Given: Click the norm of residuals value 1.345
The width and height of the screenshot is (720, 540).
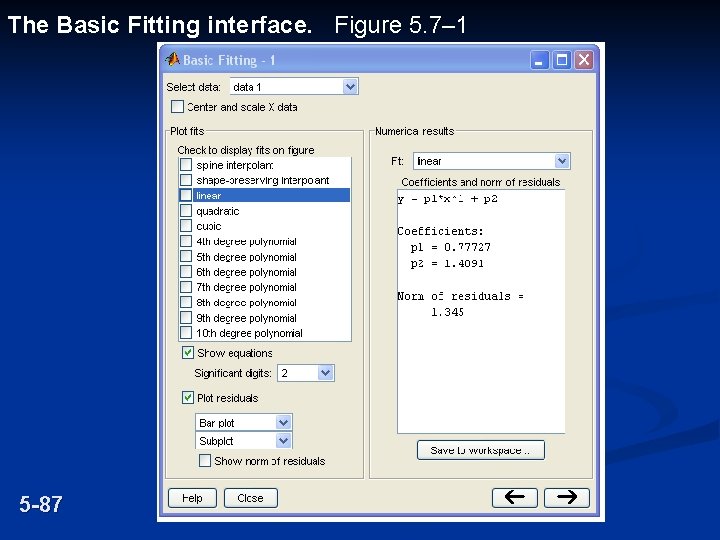Looking at the screenshot, I should pyautogui.click(x=447, y=312).
